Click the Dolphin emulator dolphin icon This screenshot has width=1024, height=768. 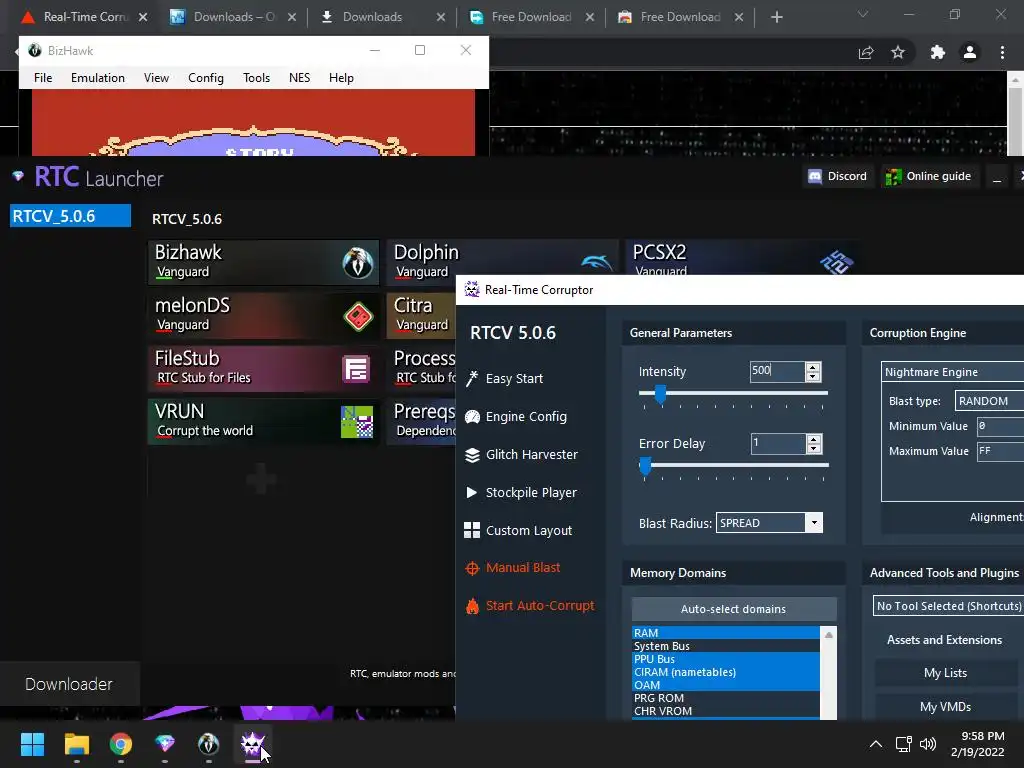click(x=596, y=262)
